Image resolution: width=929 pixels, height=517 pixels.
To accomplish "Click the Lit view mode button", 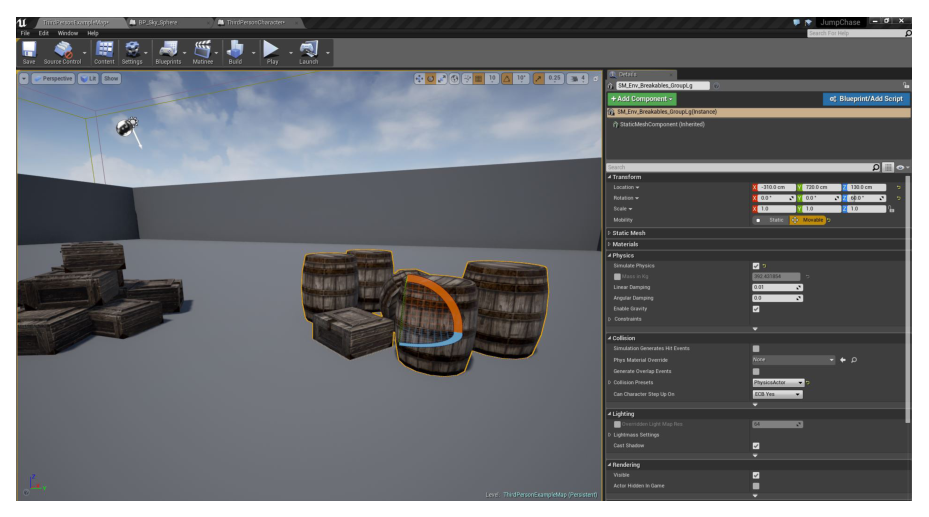I will (x=88, y=78).
